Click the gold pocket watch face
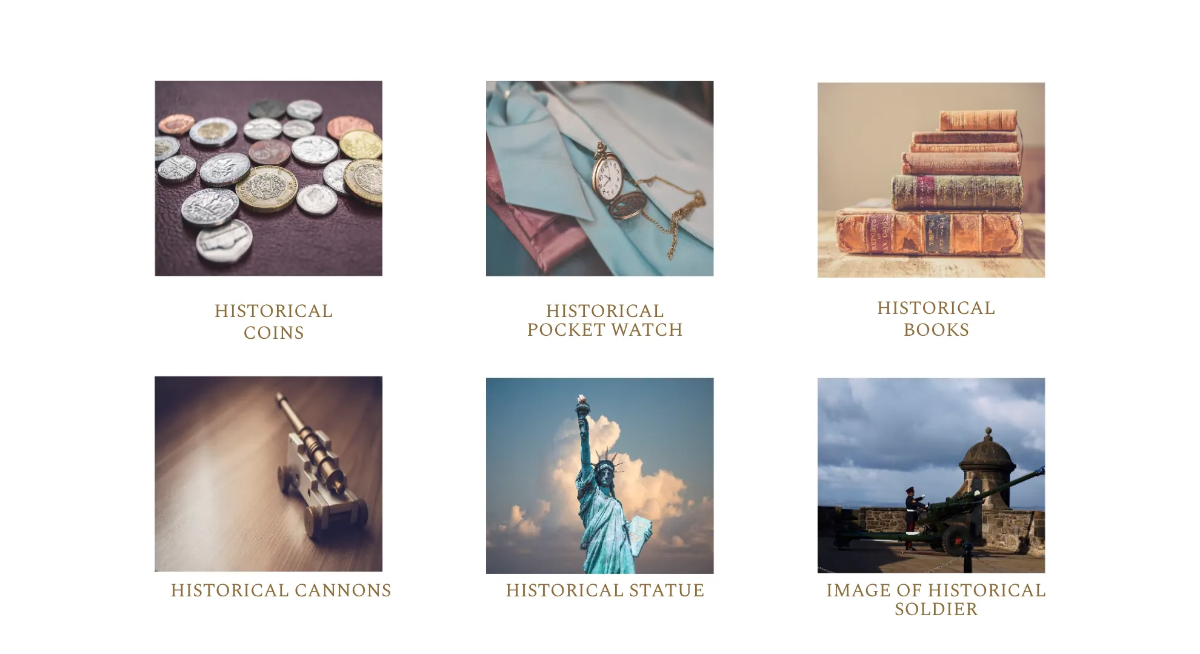Viewport: 1200px width, 654px height. 607,177
